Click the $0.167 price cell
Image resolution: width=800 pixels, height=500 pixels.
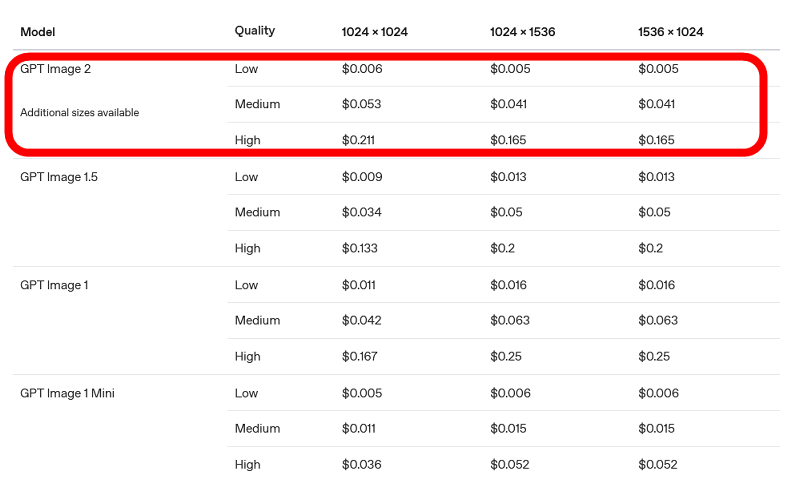pos(360,356)
